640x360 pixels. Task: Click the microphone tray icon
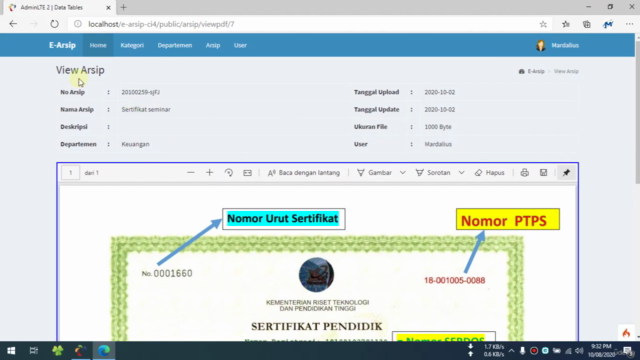[522, 351]
